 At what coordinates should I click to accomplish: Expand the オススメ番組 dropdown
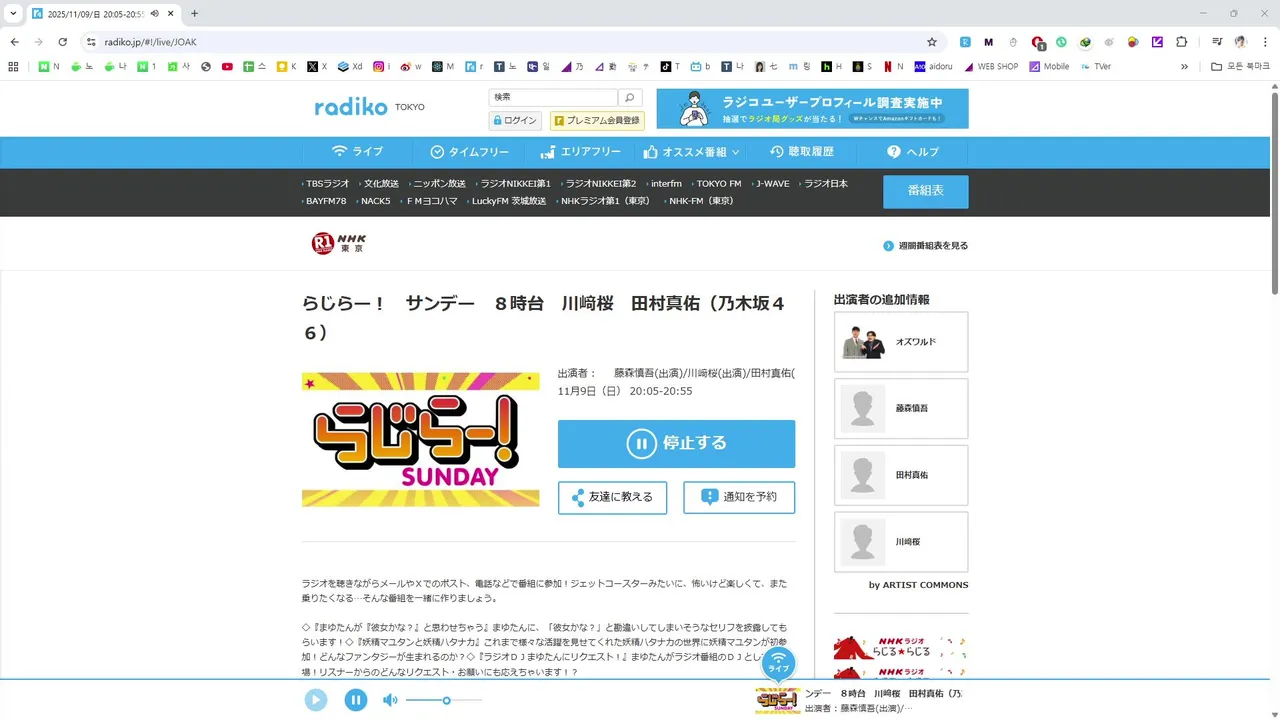click(x=692, y=152)
